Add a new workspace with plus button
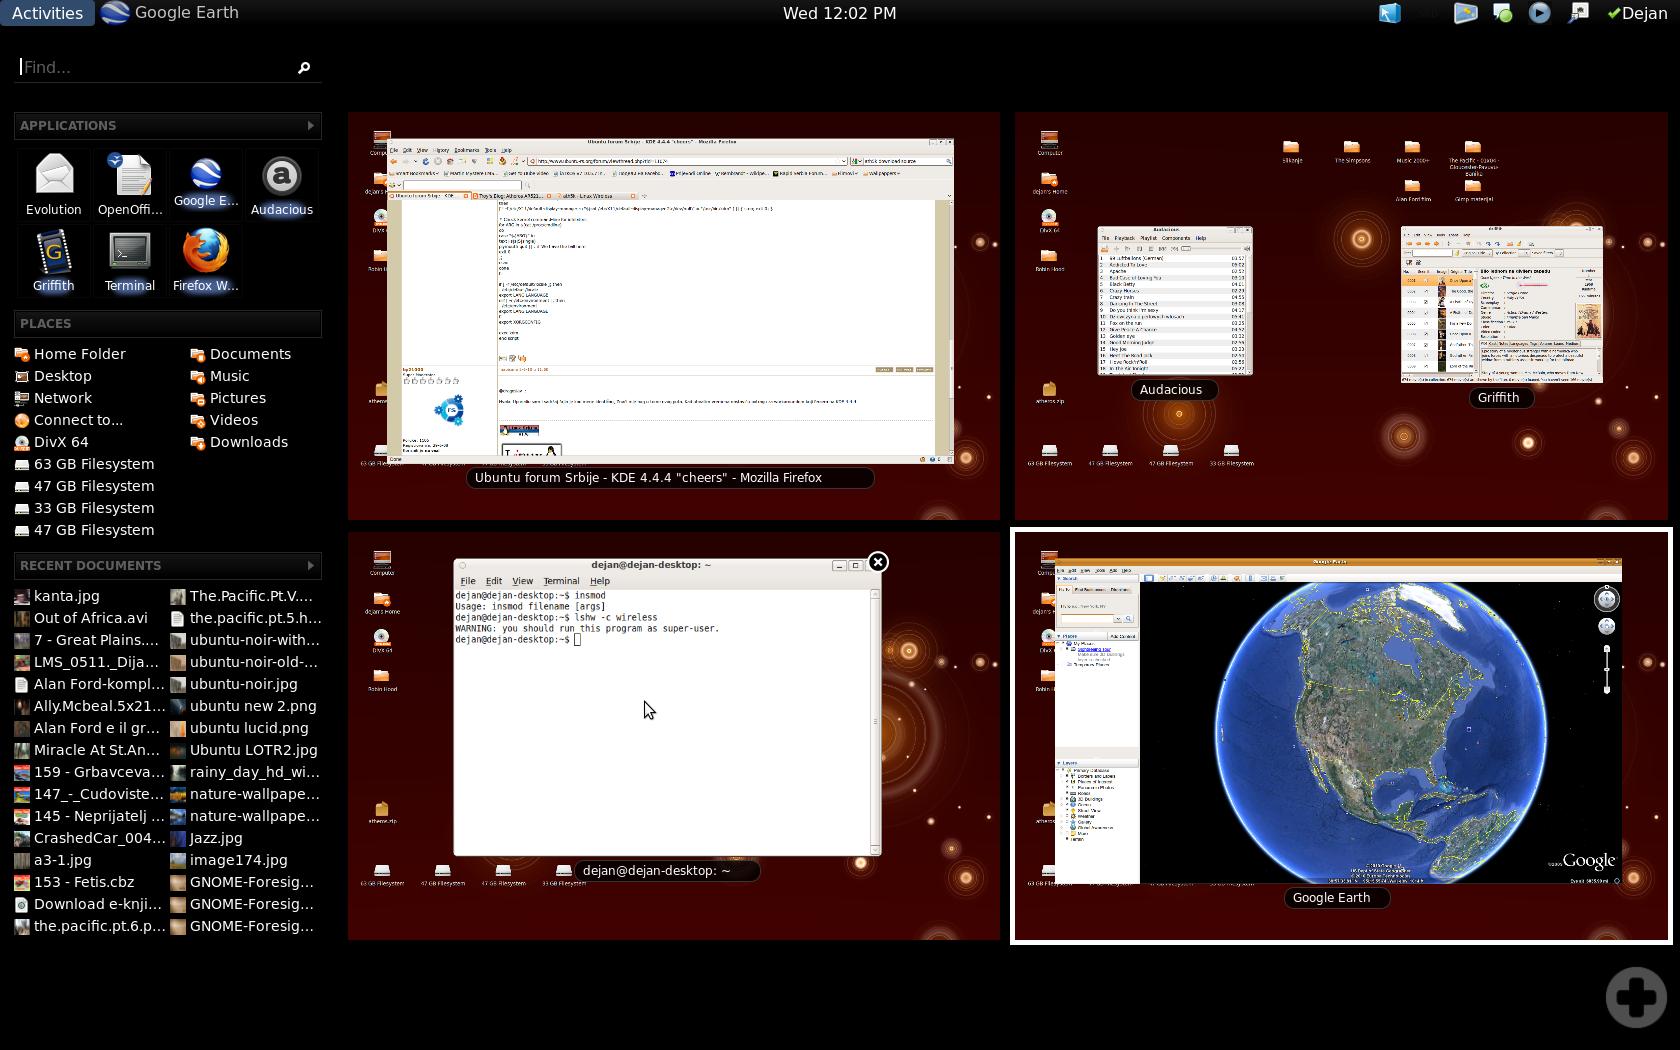 click(x=1636, y=996)
